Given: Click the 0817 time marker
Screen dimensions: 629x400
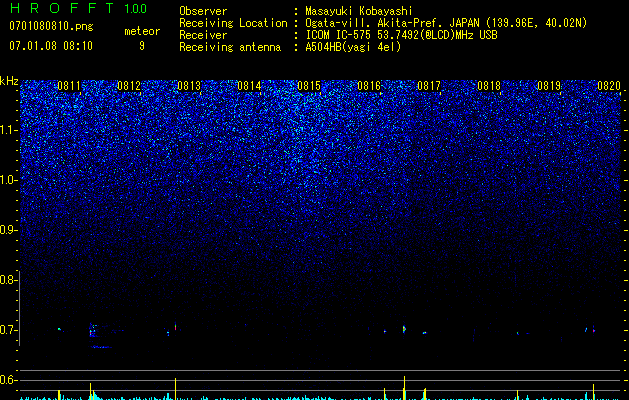Looking at the screenshot, I should point(429,86).
